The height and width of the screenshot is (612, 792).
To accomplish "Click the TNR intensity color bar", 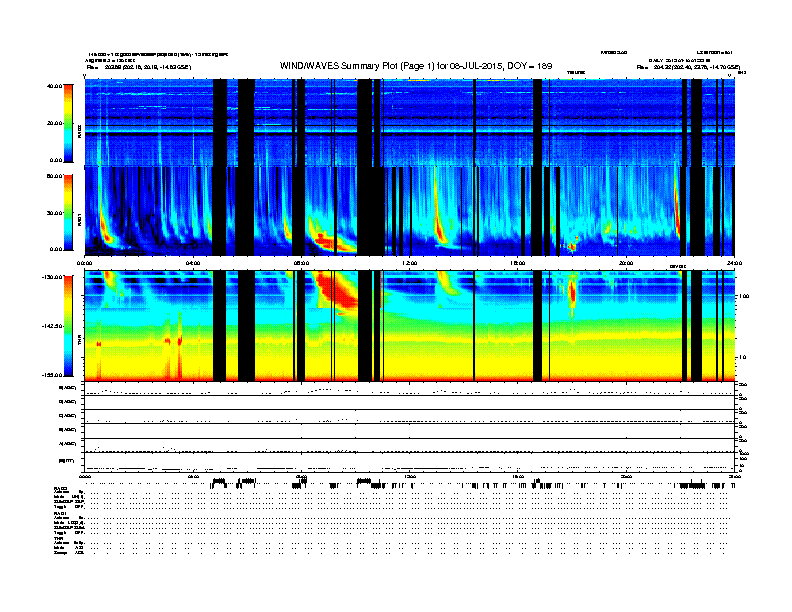I will [68, 326].
